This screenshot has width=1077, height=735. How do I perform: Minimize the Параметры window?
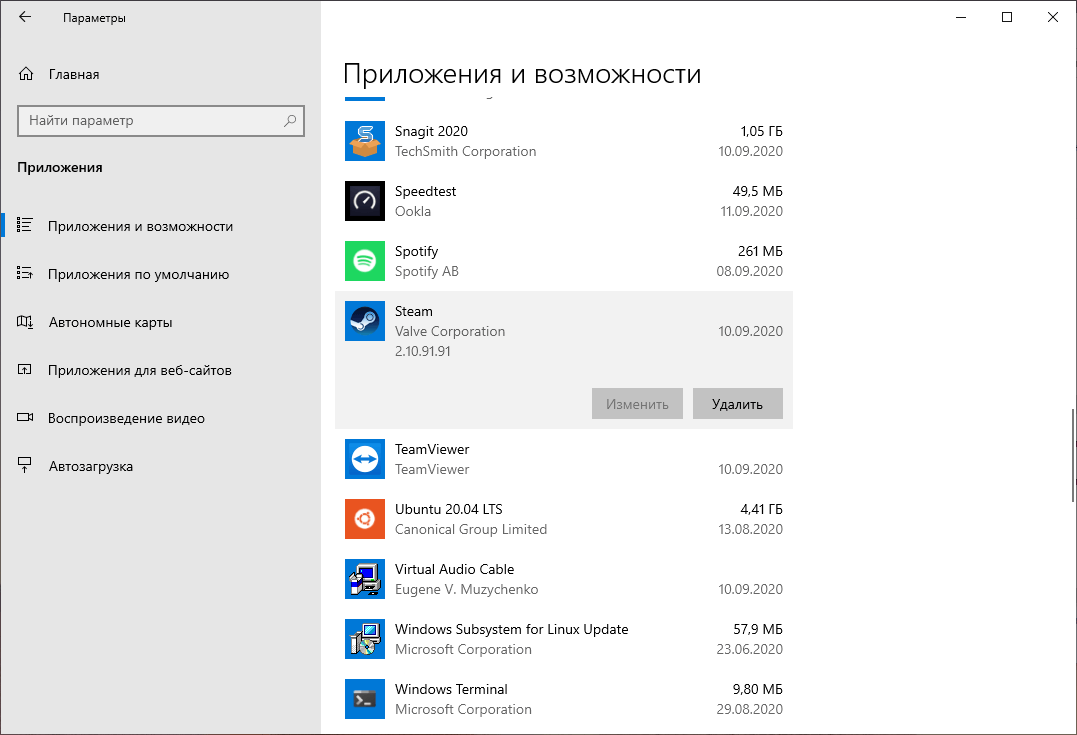[961, 17]
